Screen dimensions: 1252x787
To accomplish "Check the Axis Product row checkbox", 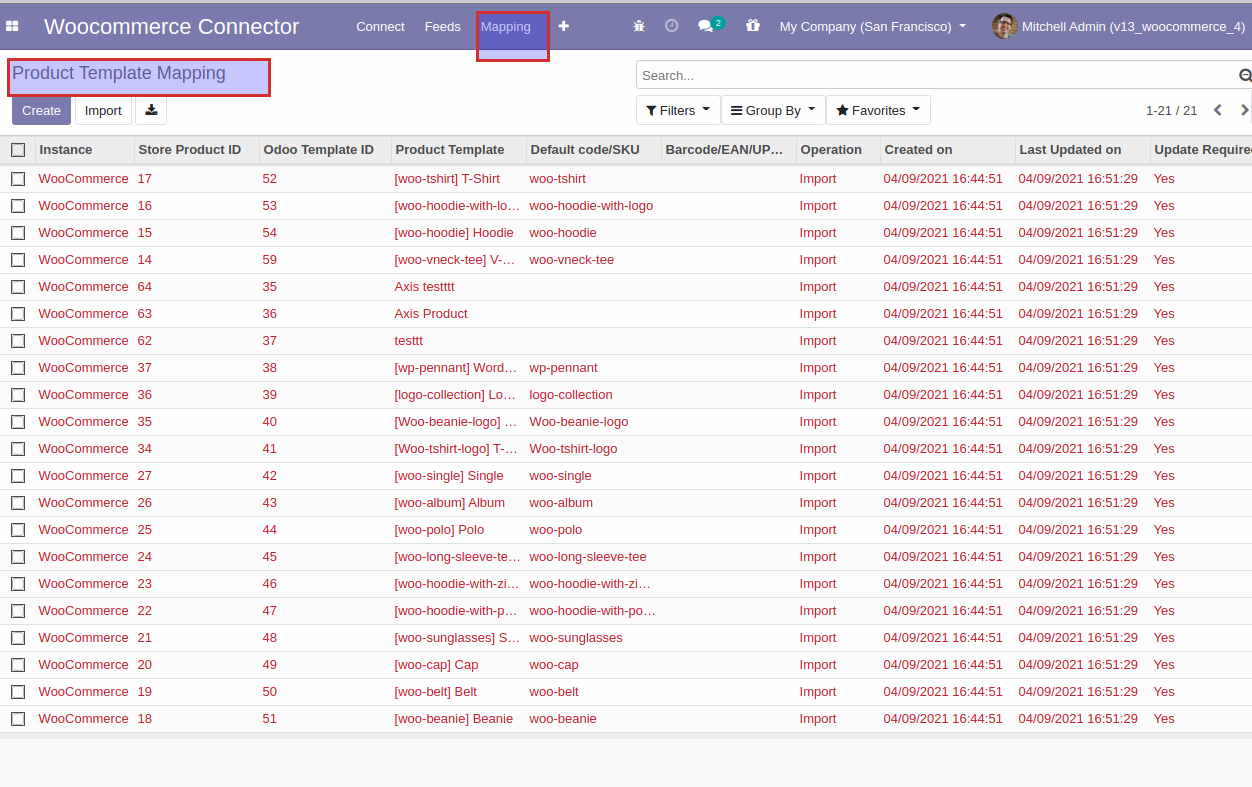I will (18, 314).
